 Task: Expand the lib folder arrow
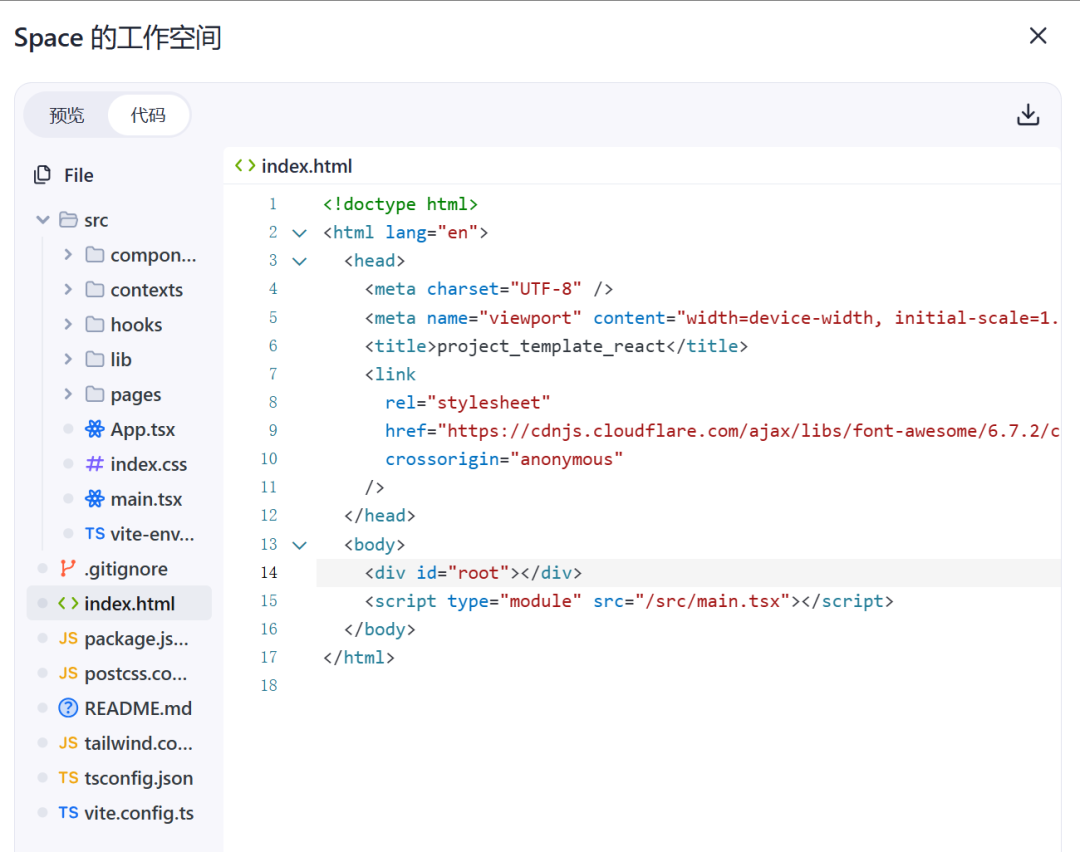click(68, 359)
